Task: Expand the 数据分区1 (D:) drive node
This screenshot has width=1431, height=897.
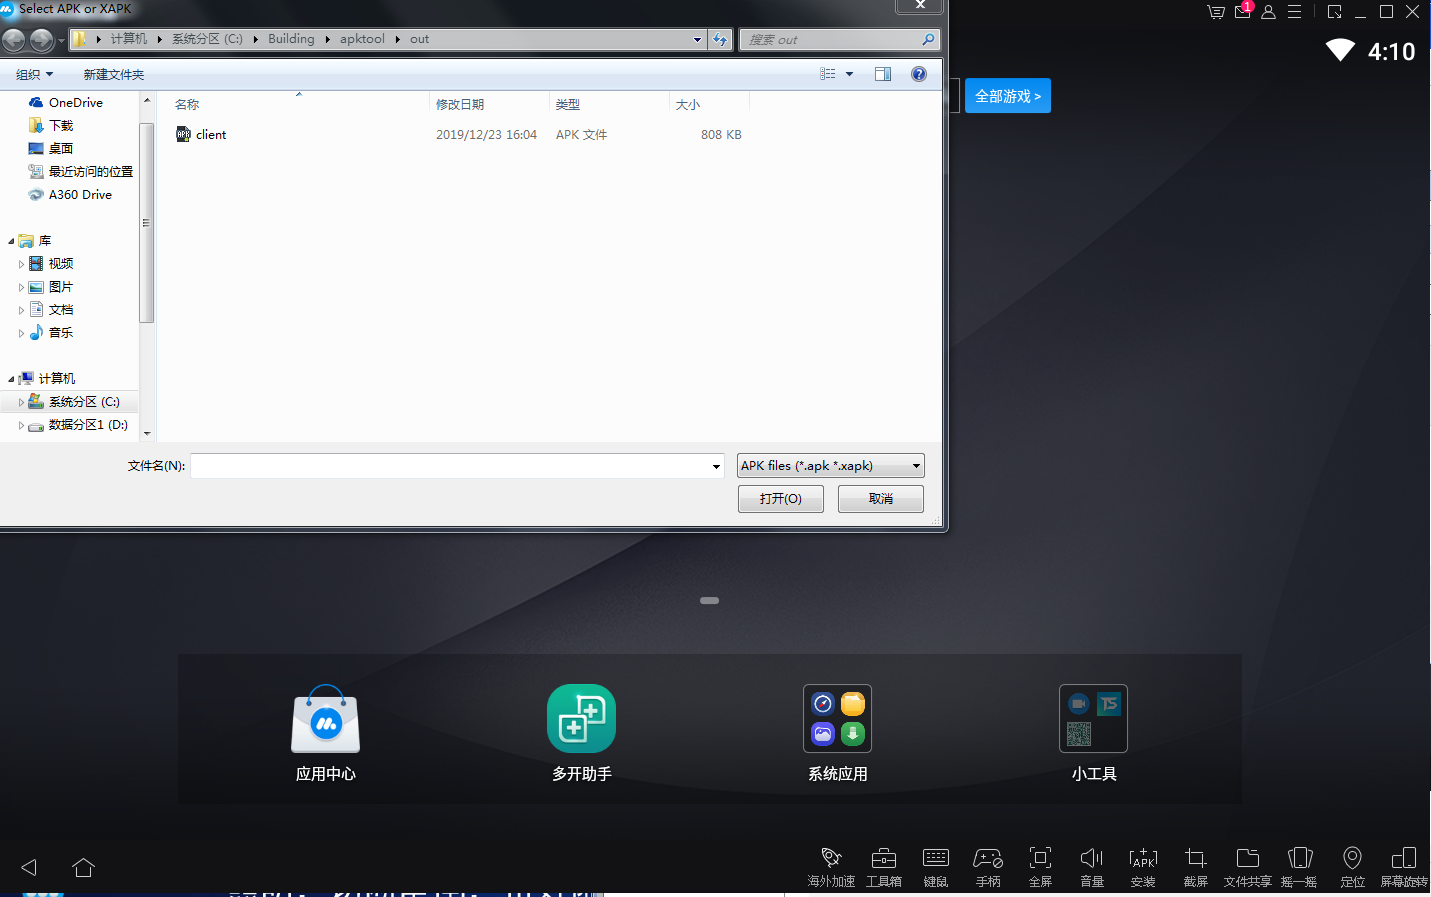Action: click(21, 425)
